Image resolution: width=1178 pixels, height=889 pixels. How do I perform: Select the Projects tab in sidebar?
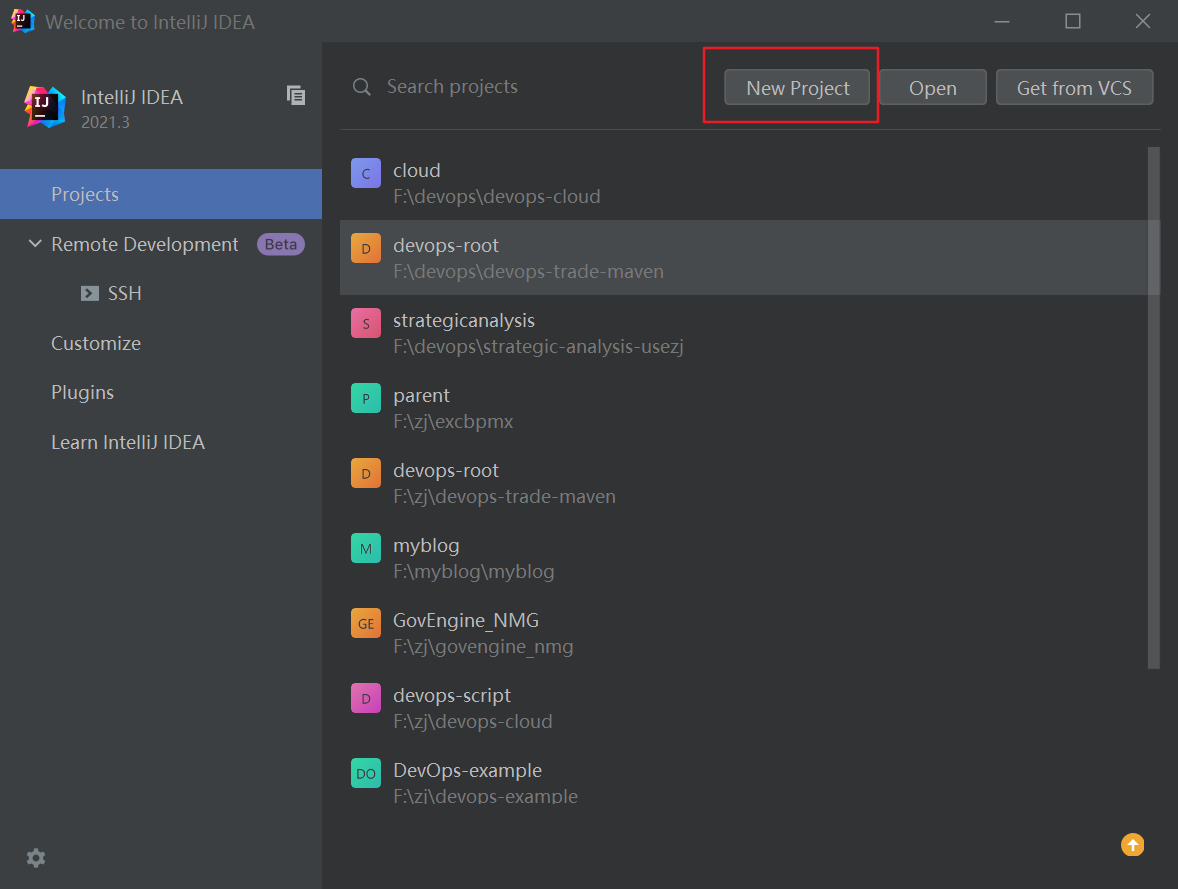[x=161, y=194]
